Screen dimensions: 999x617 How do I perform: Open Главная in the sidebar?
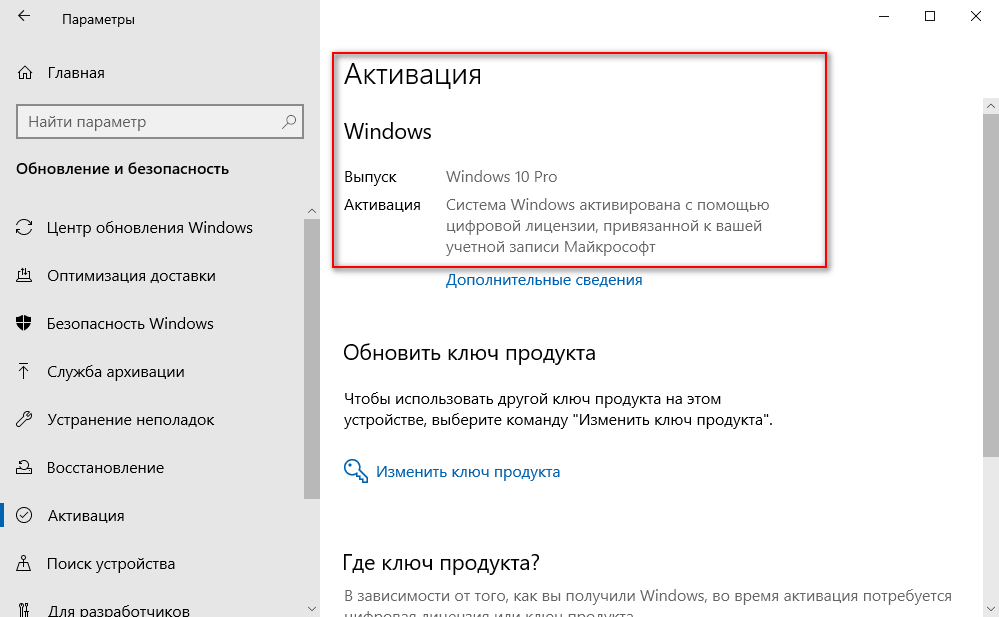[x=76, y=73]
